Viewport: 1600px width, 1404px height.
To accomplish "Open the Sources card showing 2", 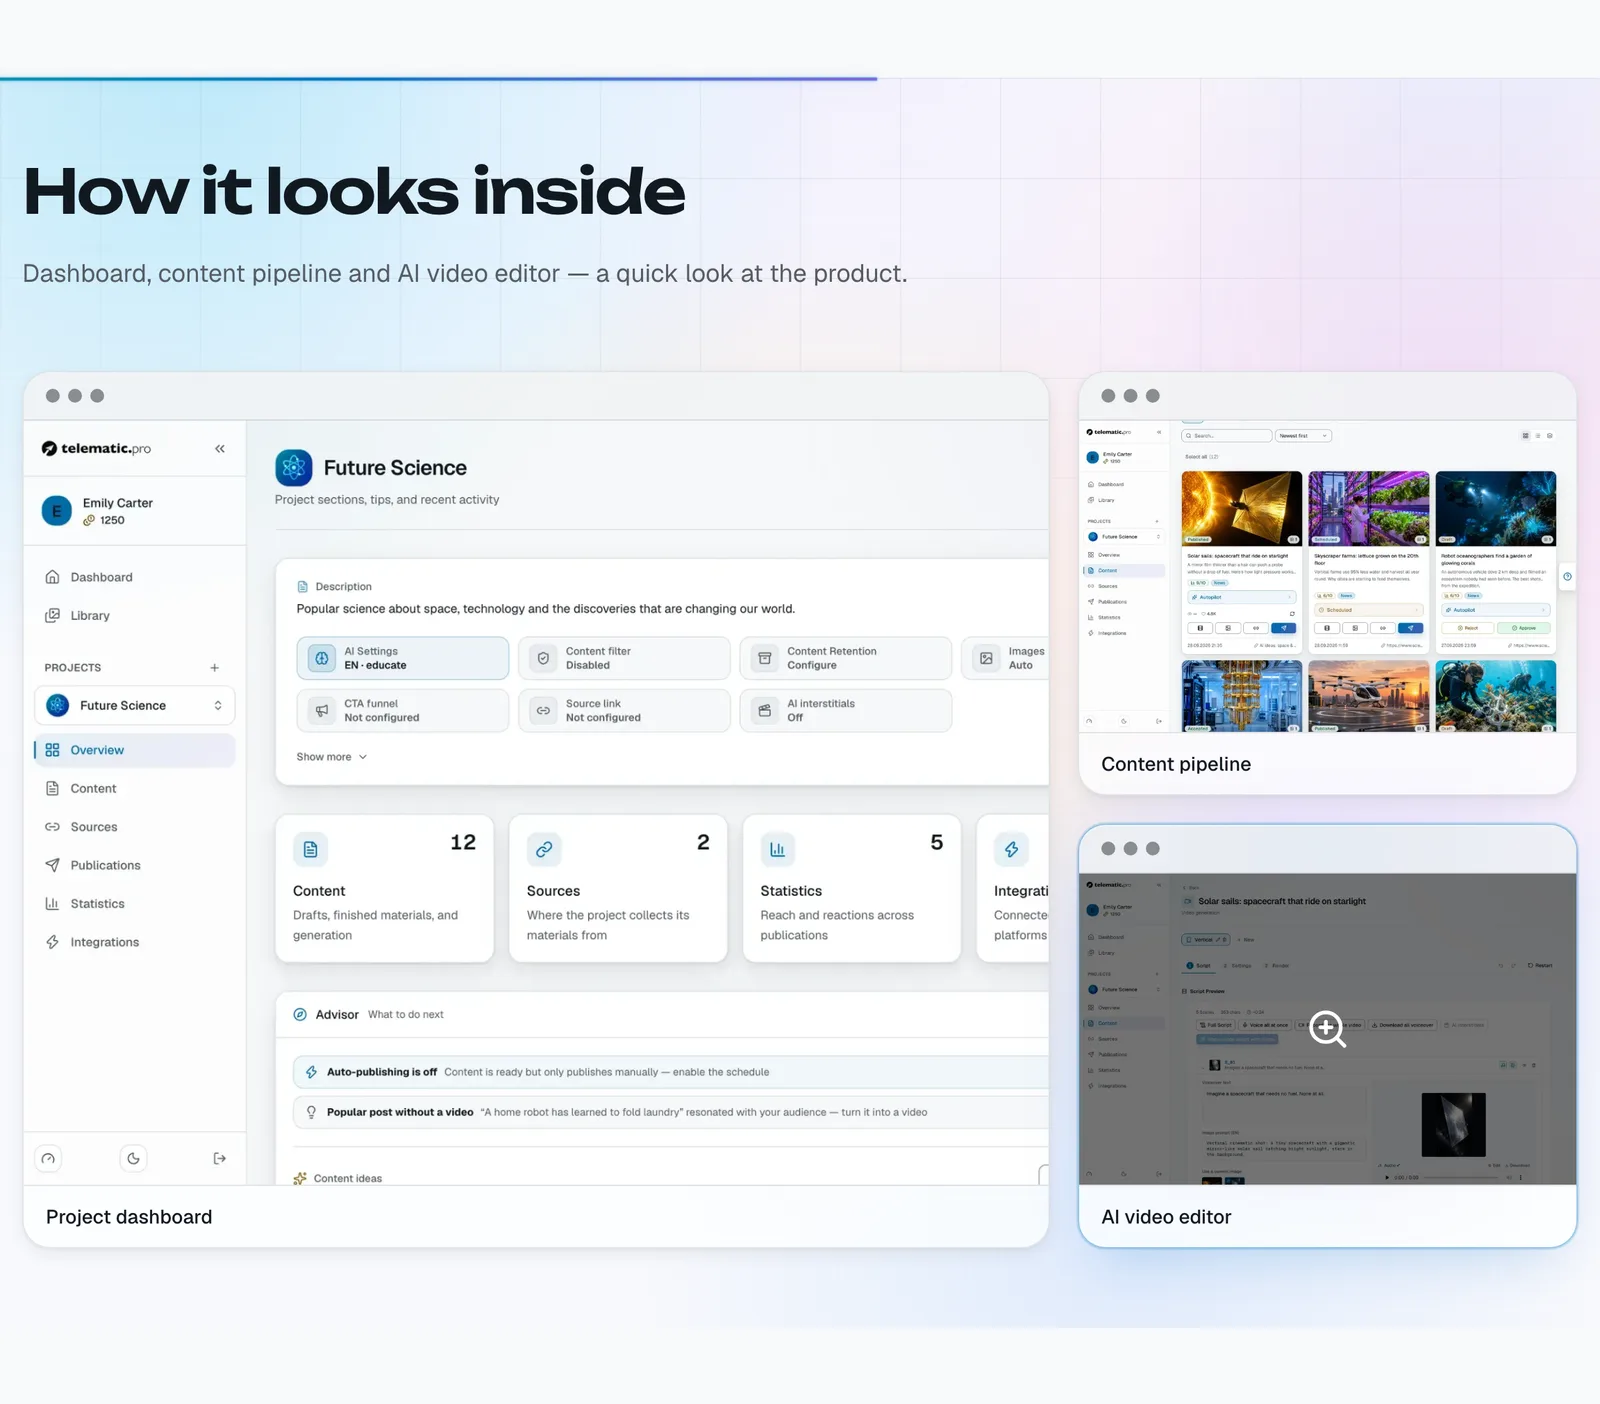I will pos(618,889).
